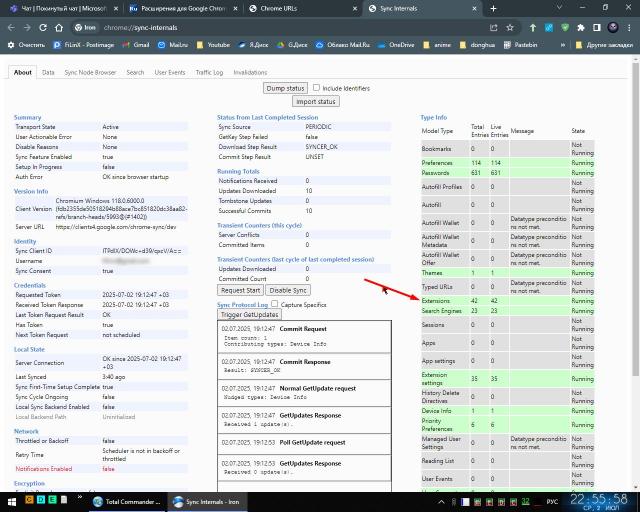The image size is (640, 512).
Task: Switch to the Chrome URLs browser tab
Action: tap(303, 9)
